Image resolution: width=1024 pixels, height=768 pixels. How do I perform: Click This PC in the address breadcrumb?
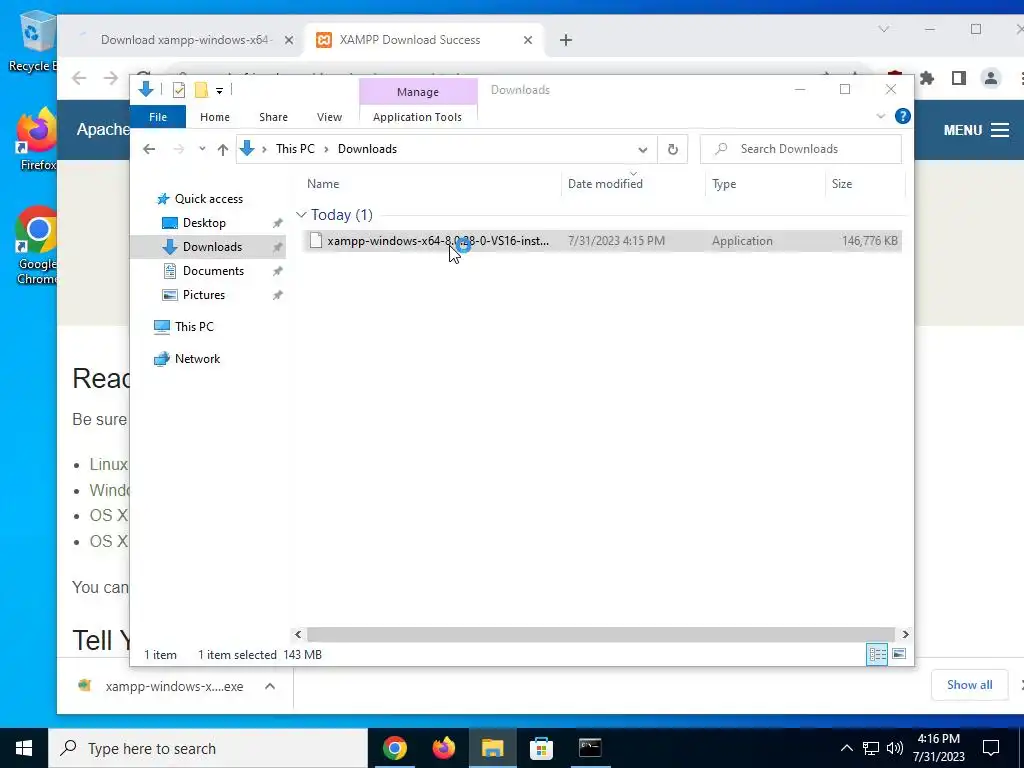coord(295,149)
